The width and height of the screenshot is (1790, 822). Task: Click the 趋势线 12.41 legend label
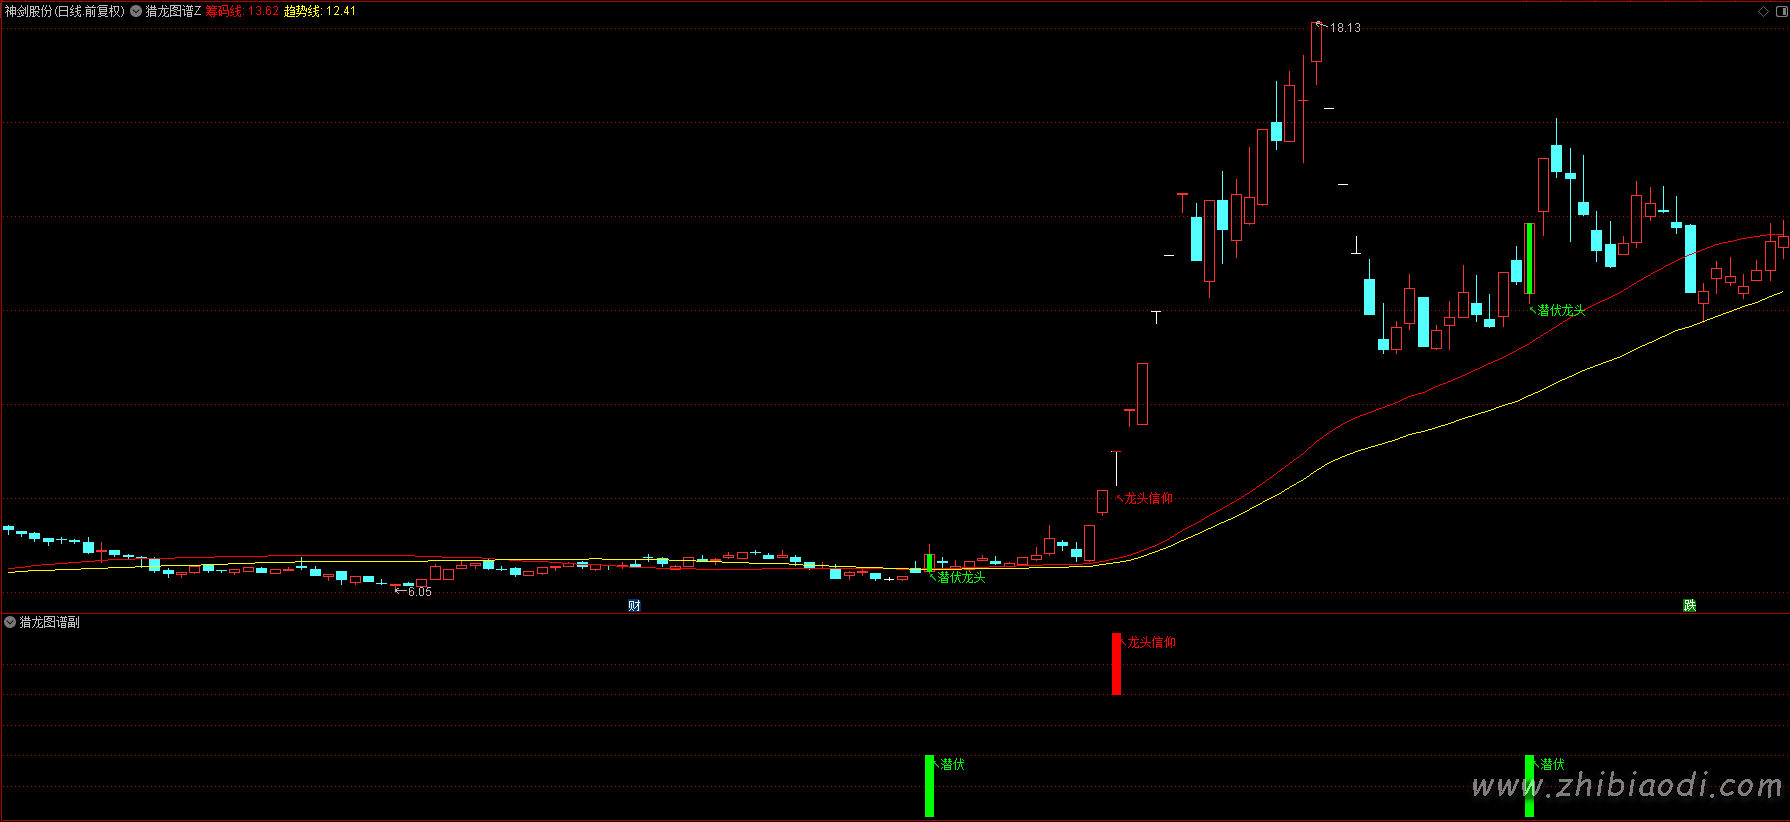[320, 11]
